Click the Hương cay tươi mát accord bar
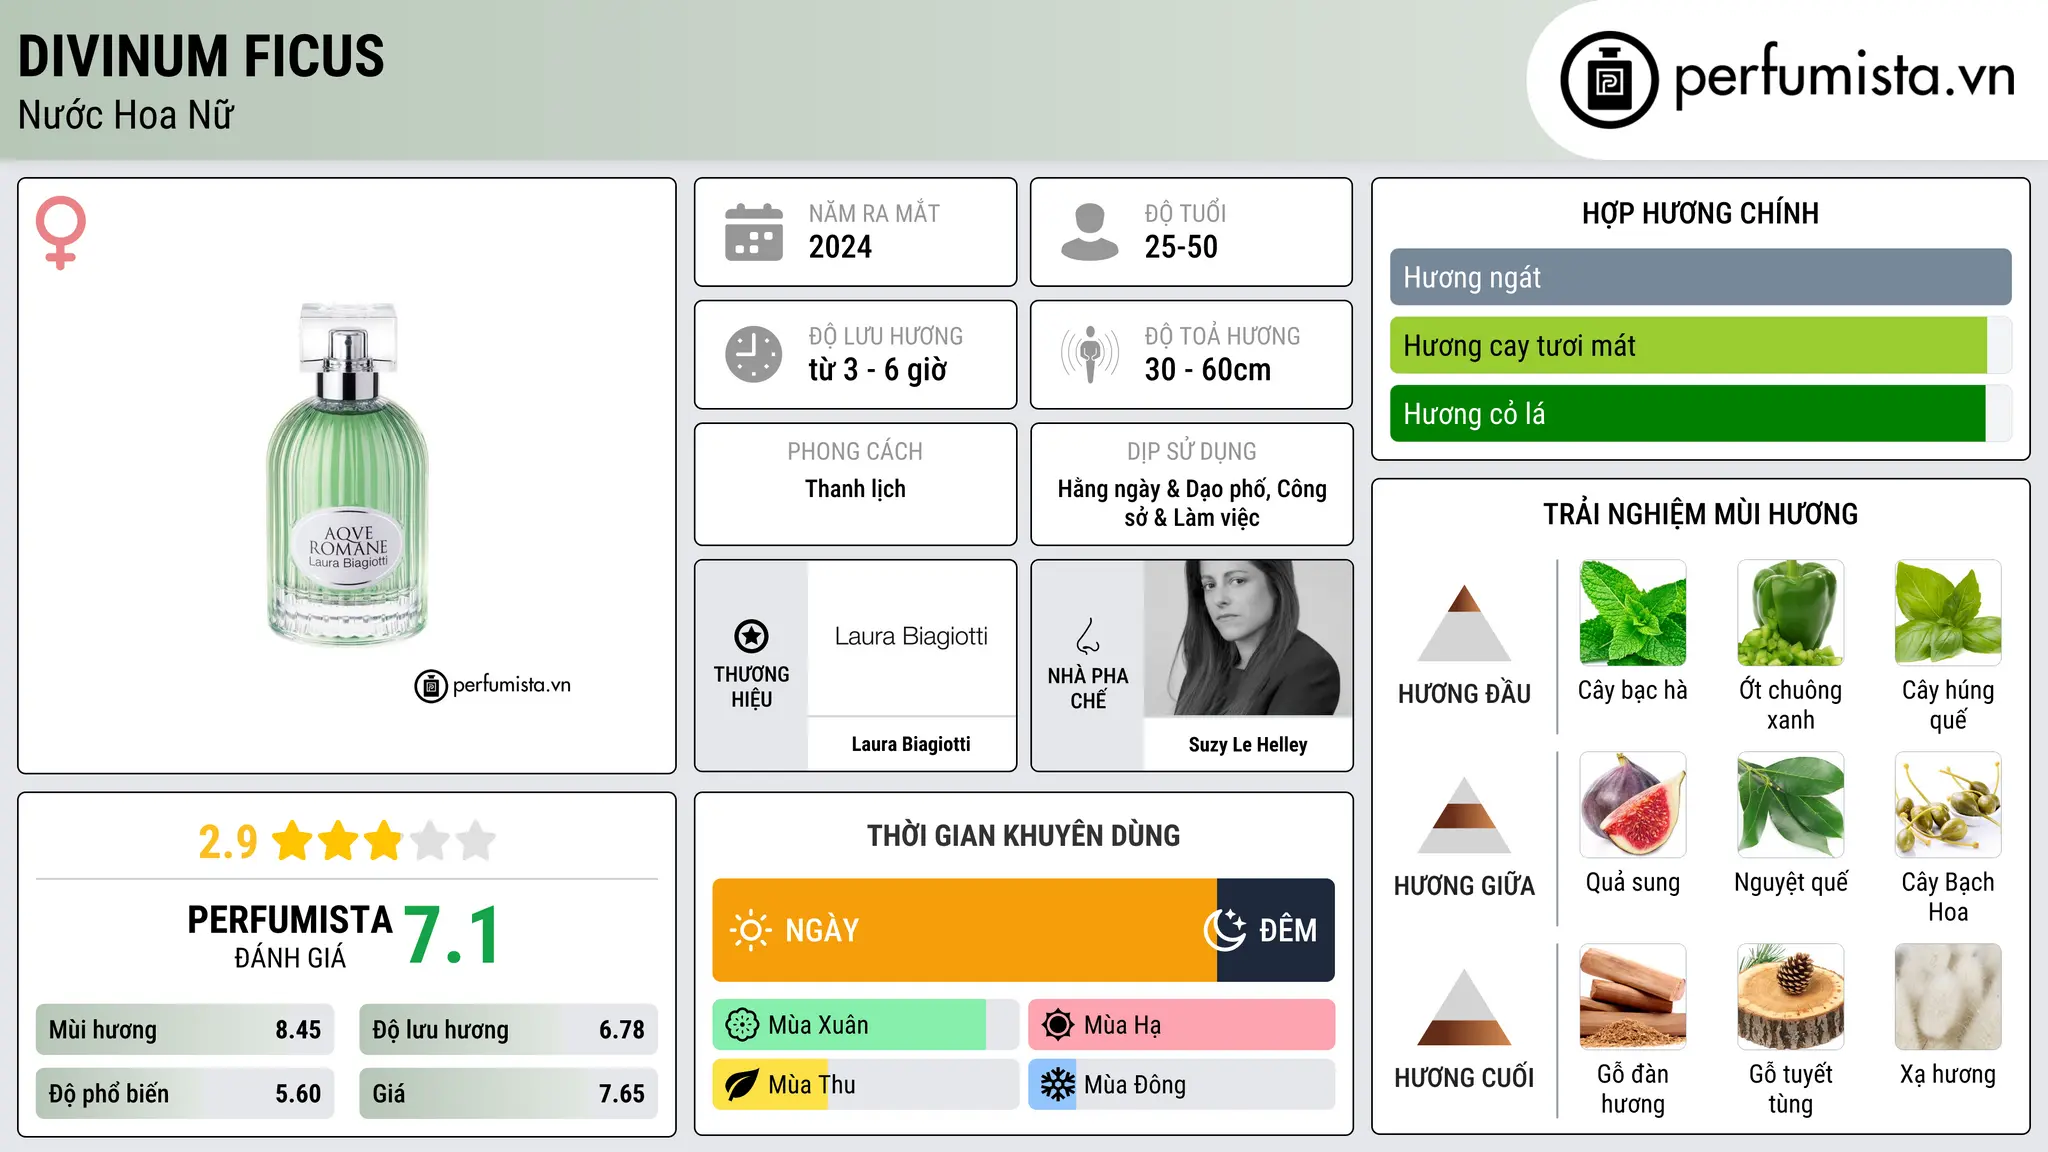The width and height of the screenshot is (2048, 1152). click(1700, 345)
